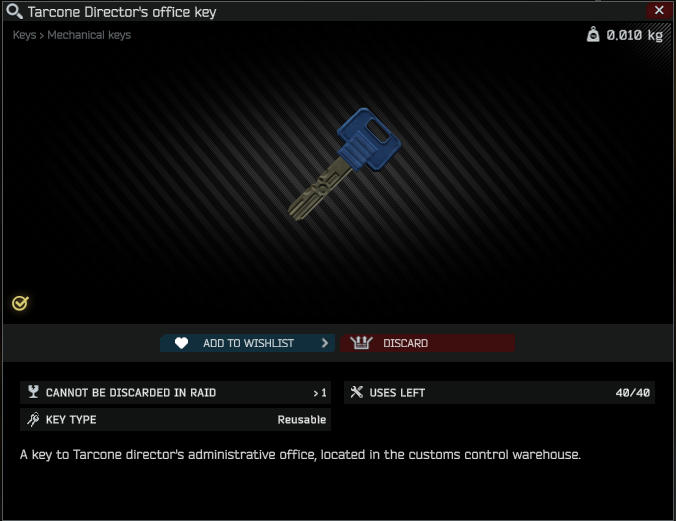Click the crossed tools Uses Left icon

coord(357,392)
